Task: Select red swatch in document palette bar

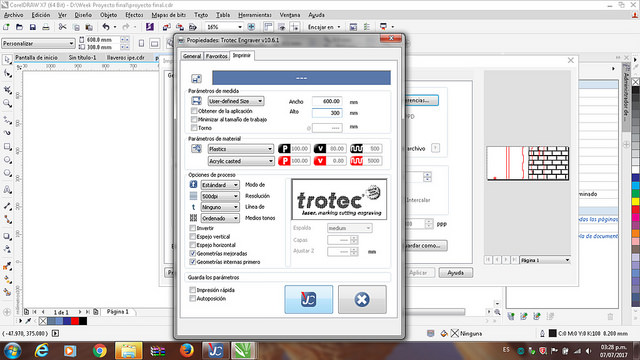Action: [x=75, y=321]
